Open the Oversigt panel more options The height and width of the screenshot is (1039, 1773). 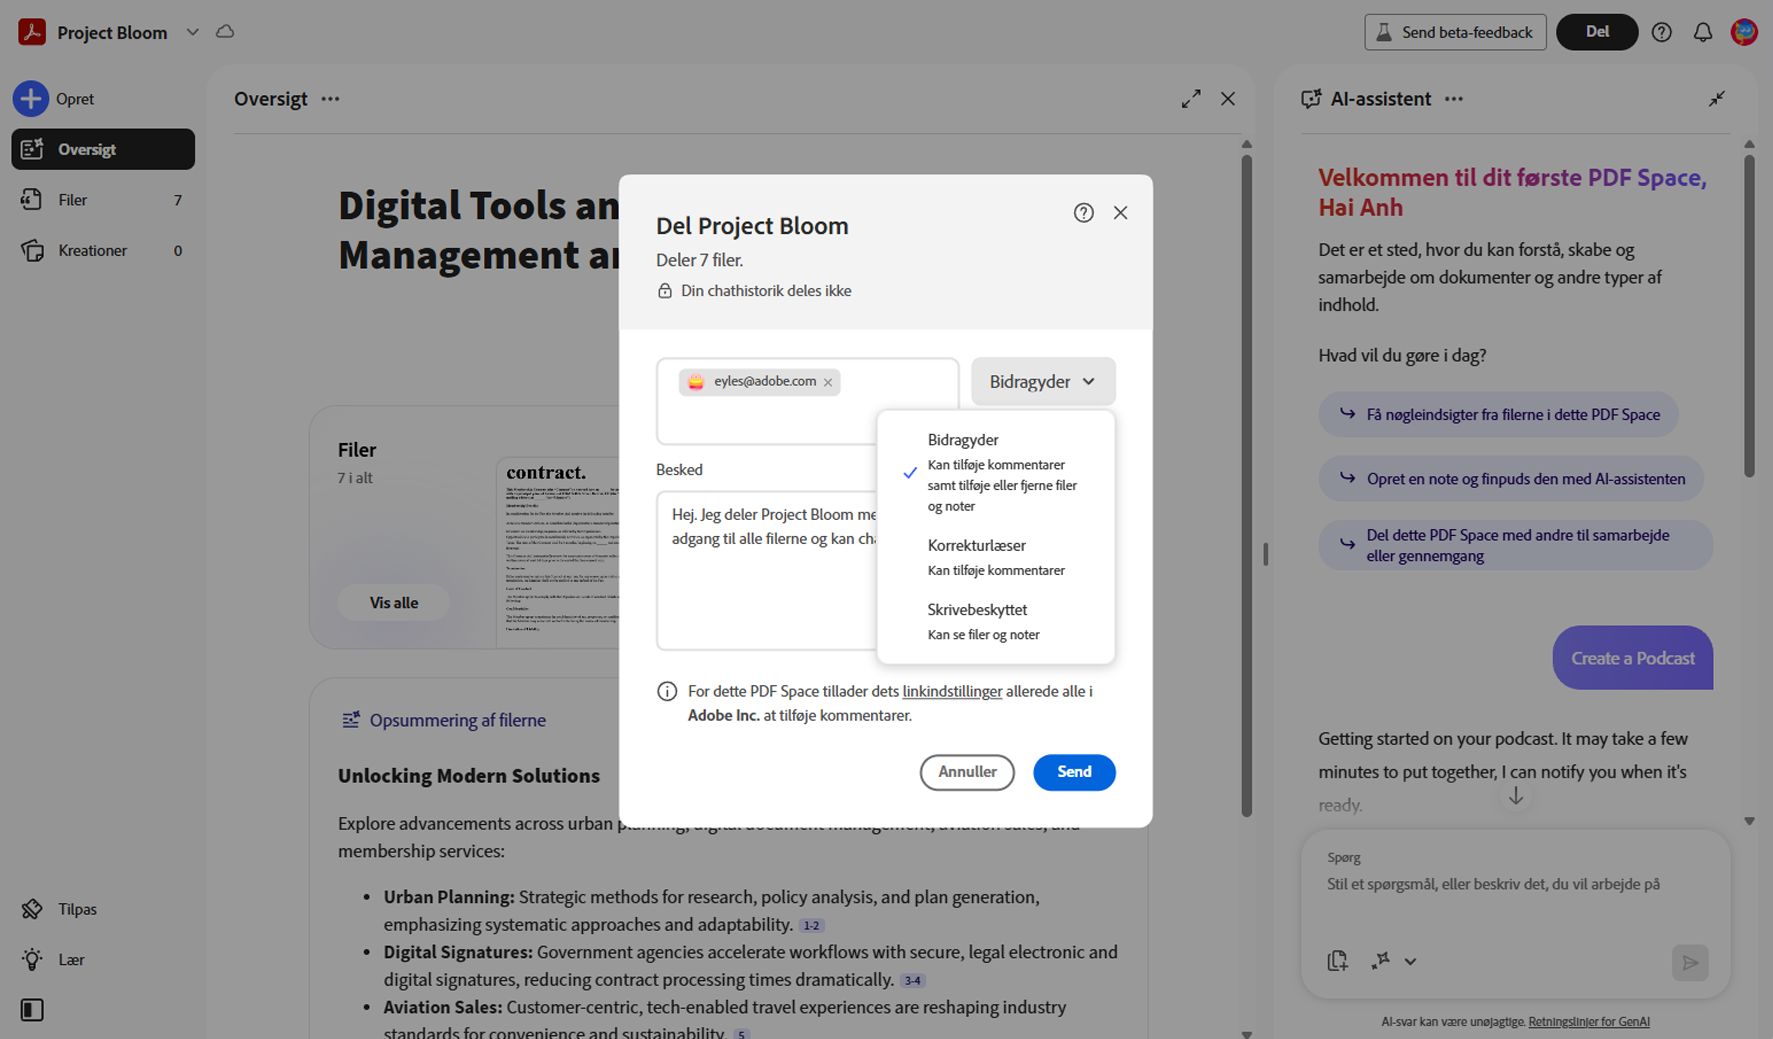(x=330, y=99)
